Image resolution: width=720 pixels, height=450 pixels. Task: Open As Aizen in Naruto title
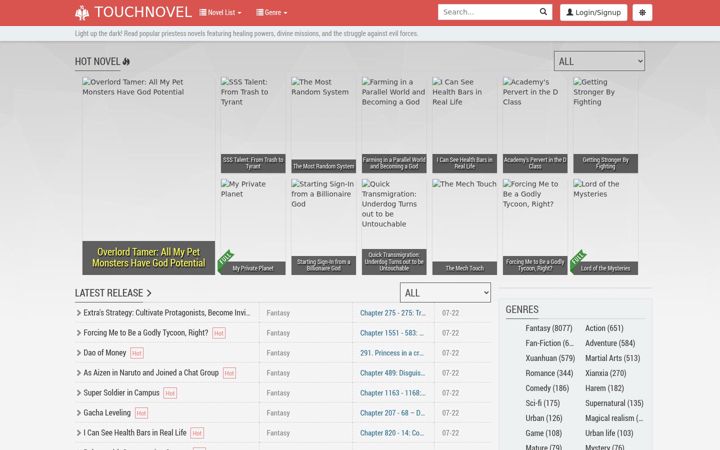click(x=151, y=372)
